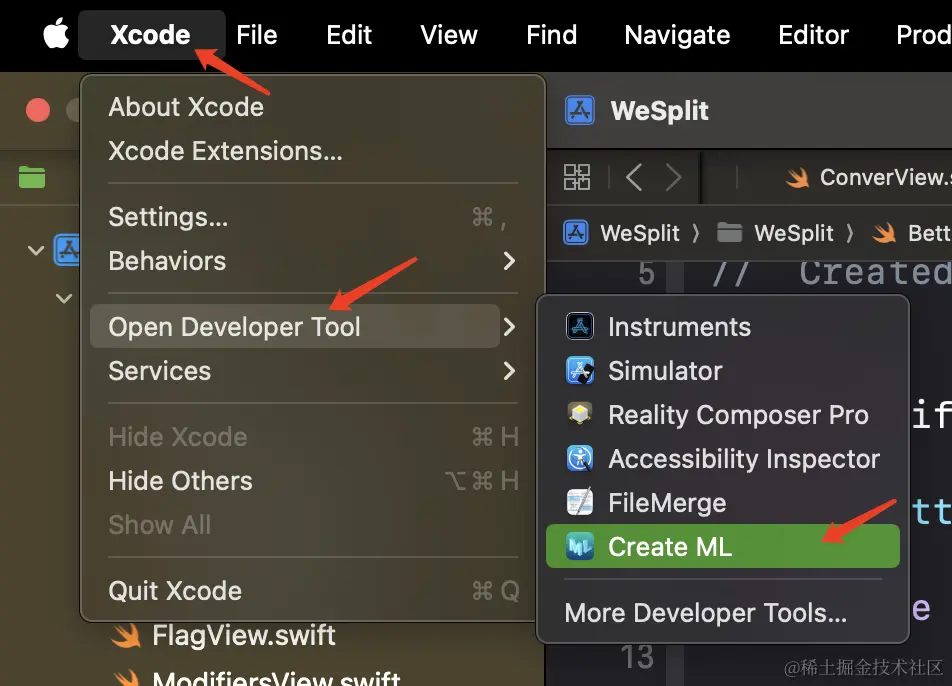Go back with the editor's left chevron
This screenshot has height=686, width=952.
[633, 178]
